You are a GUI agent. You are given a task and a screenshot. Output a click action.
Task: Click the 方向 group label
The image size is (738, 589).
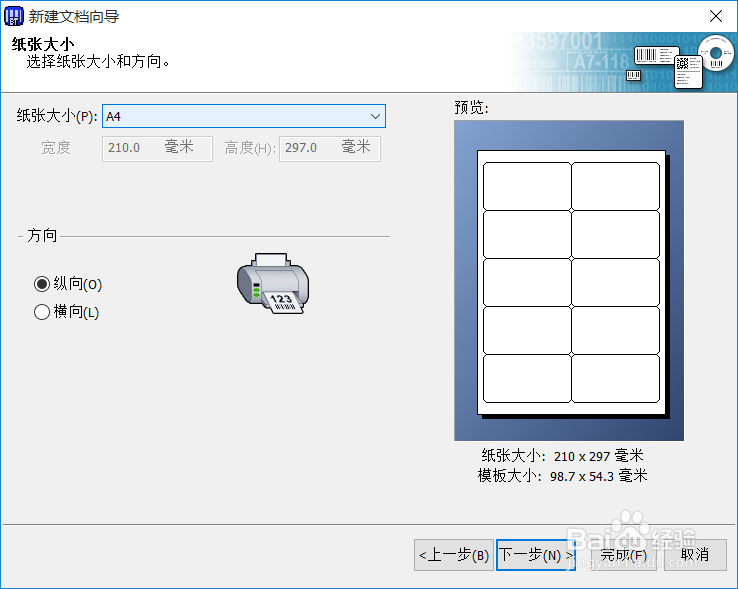pyautogui.click(x=42, y=235)
